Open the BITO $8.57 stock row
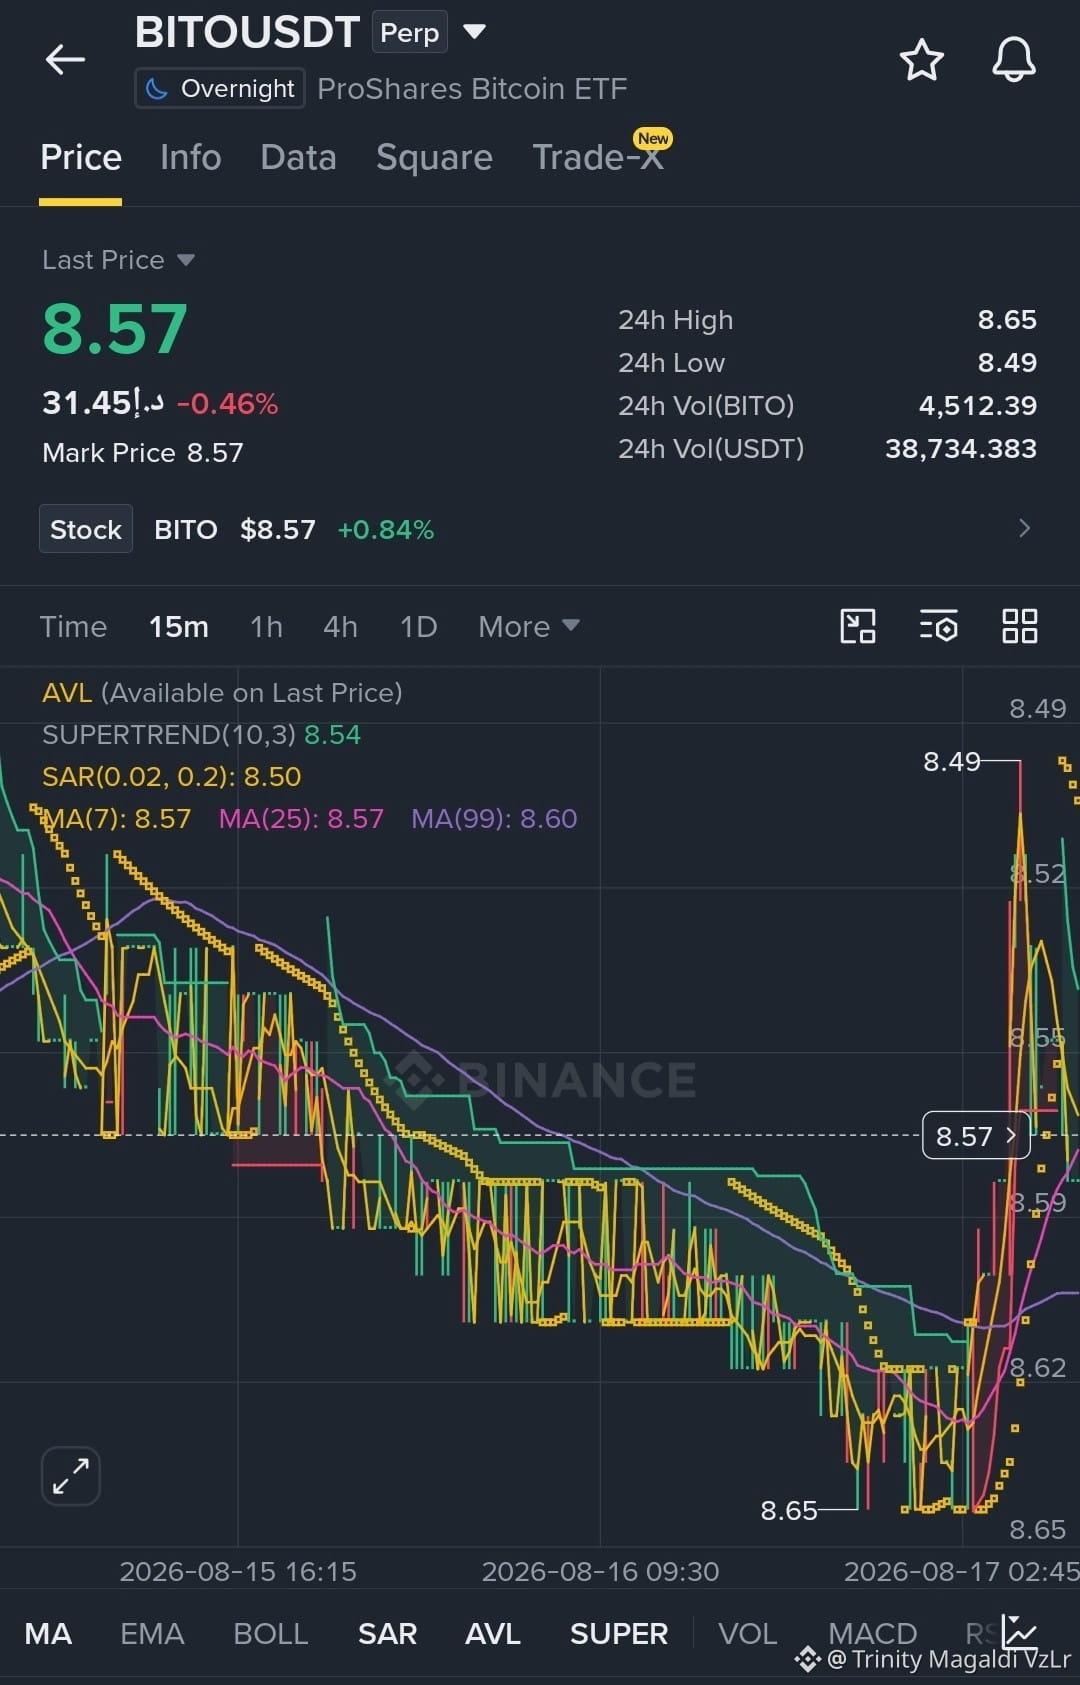1080x1685 pixels. point(540,529)
